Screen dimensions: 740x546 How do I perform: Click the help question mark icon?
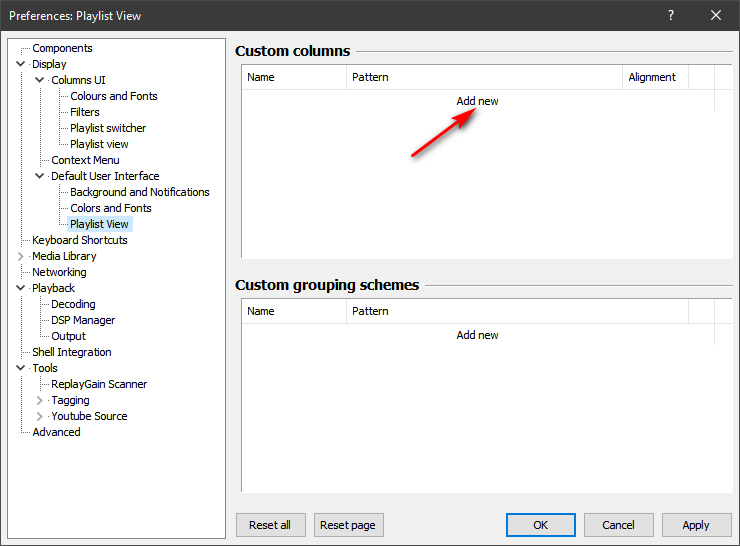(x=670, y=15)
